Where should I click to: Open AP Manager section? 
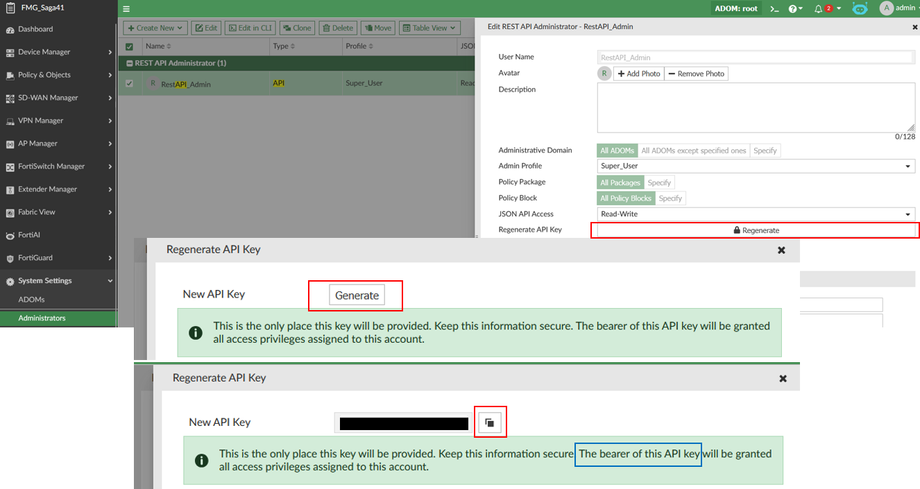click(38, 144)
